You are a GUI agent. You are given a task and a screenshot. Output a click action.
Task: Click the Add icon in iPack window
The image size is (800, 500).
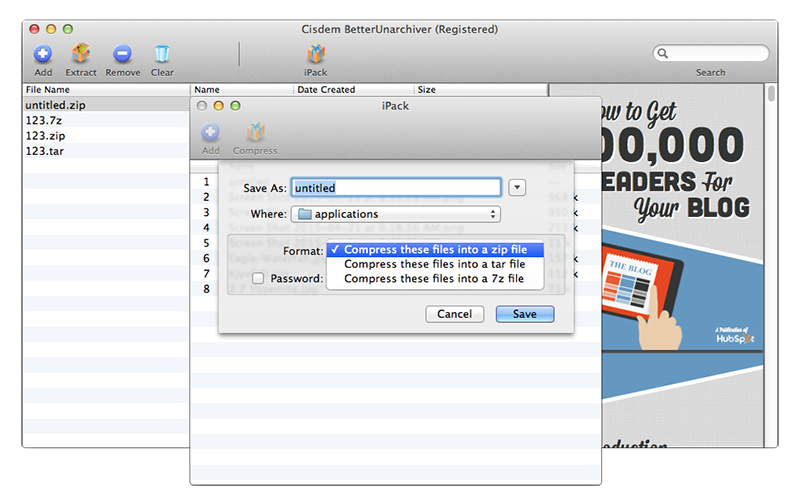pos(210,132)
